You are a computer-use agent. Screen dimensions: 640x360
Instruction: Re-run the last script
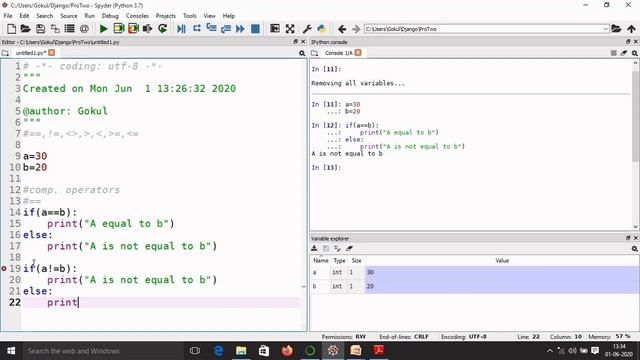[162, 29]
